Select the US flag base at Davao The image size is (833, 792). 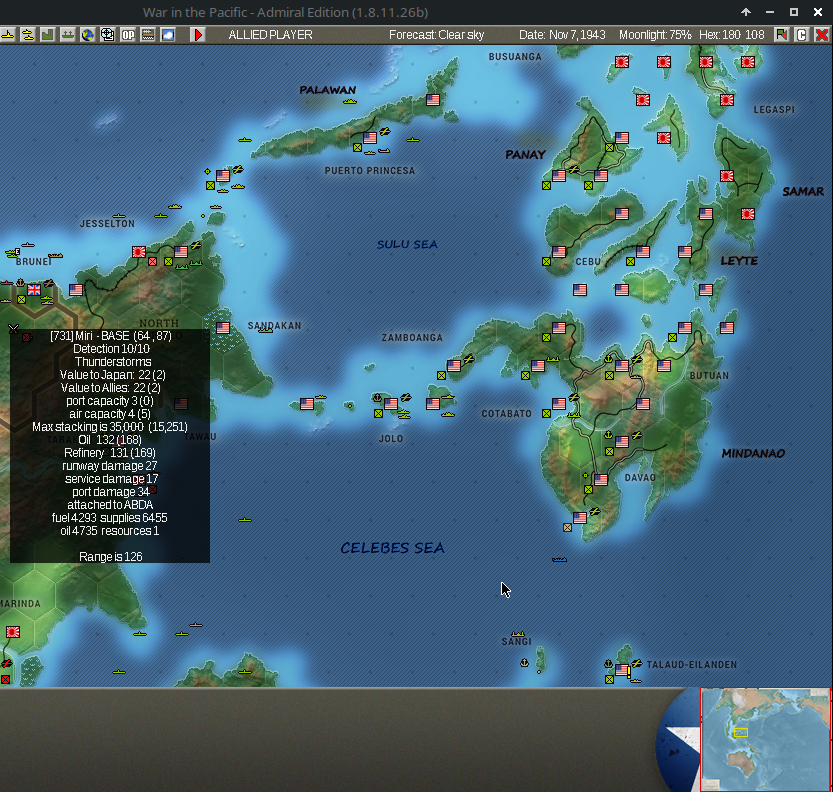[601, 480]
